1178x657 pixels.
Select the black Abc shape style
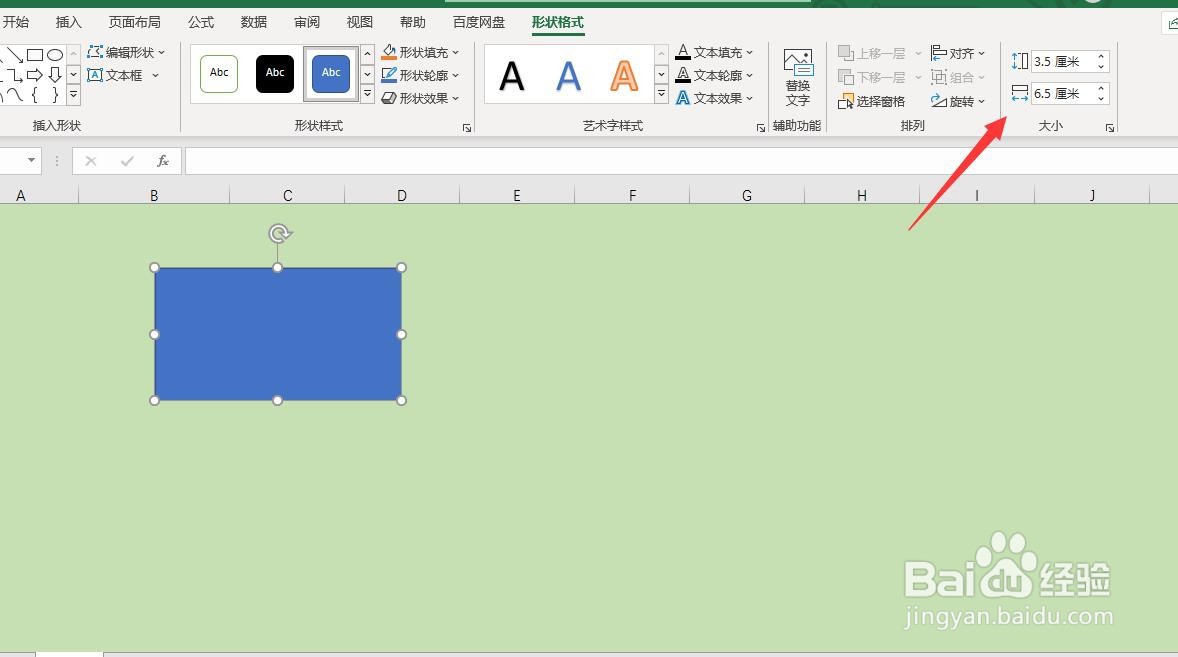[274, 72]
